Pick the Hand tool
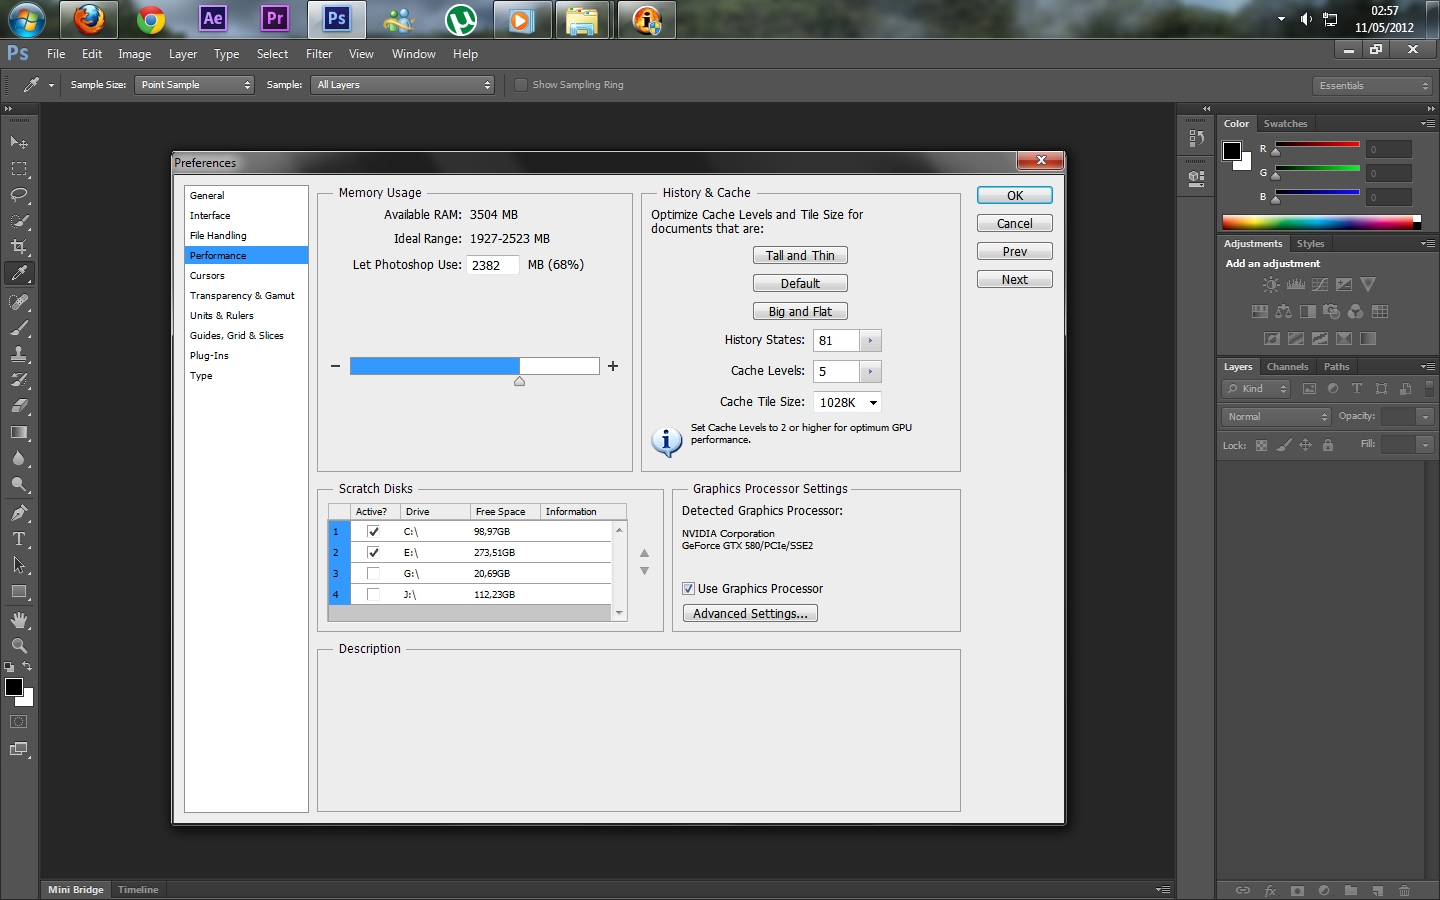 (x=19, y=620)
